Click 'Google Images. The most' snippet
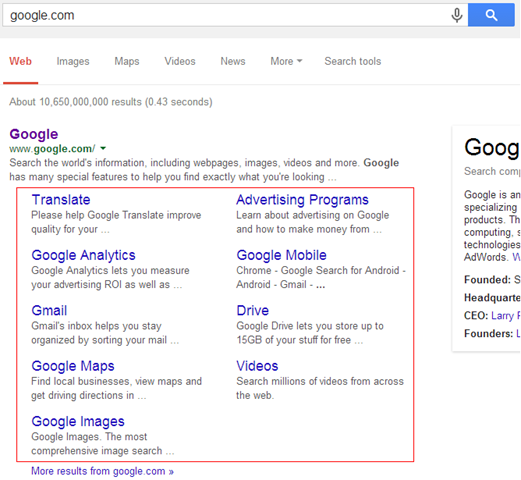 point(89,436)
